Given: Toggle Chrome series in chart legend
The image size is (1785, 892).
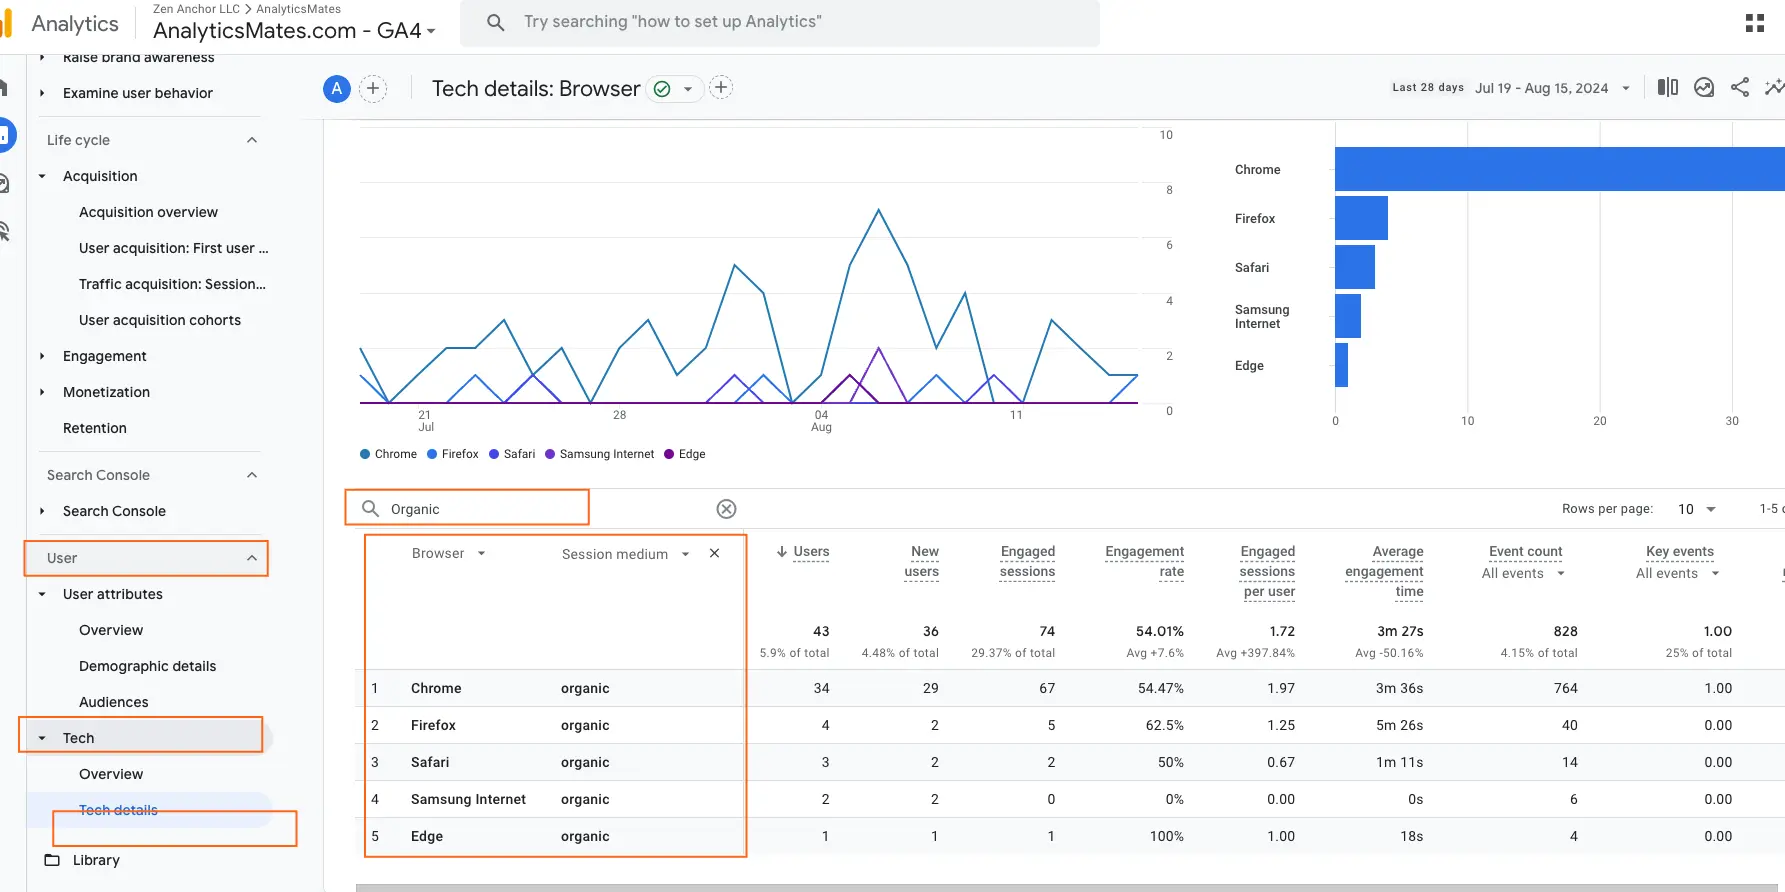Looking at the screenshot, I should (388, 454).
